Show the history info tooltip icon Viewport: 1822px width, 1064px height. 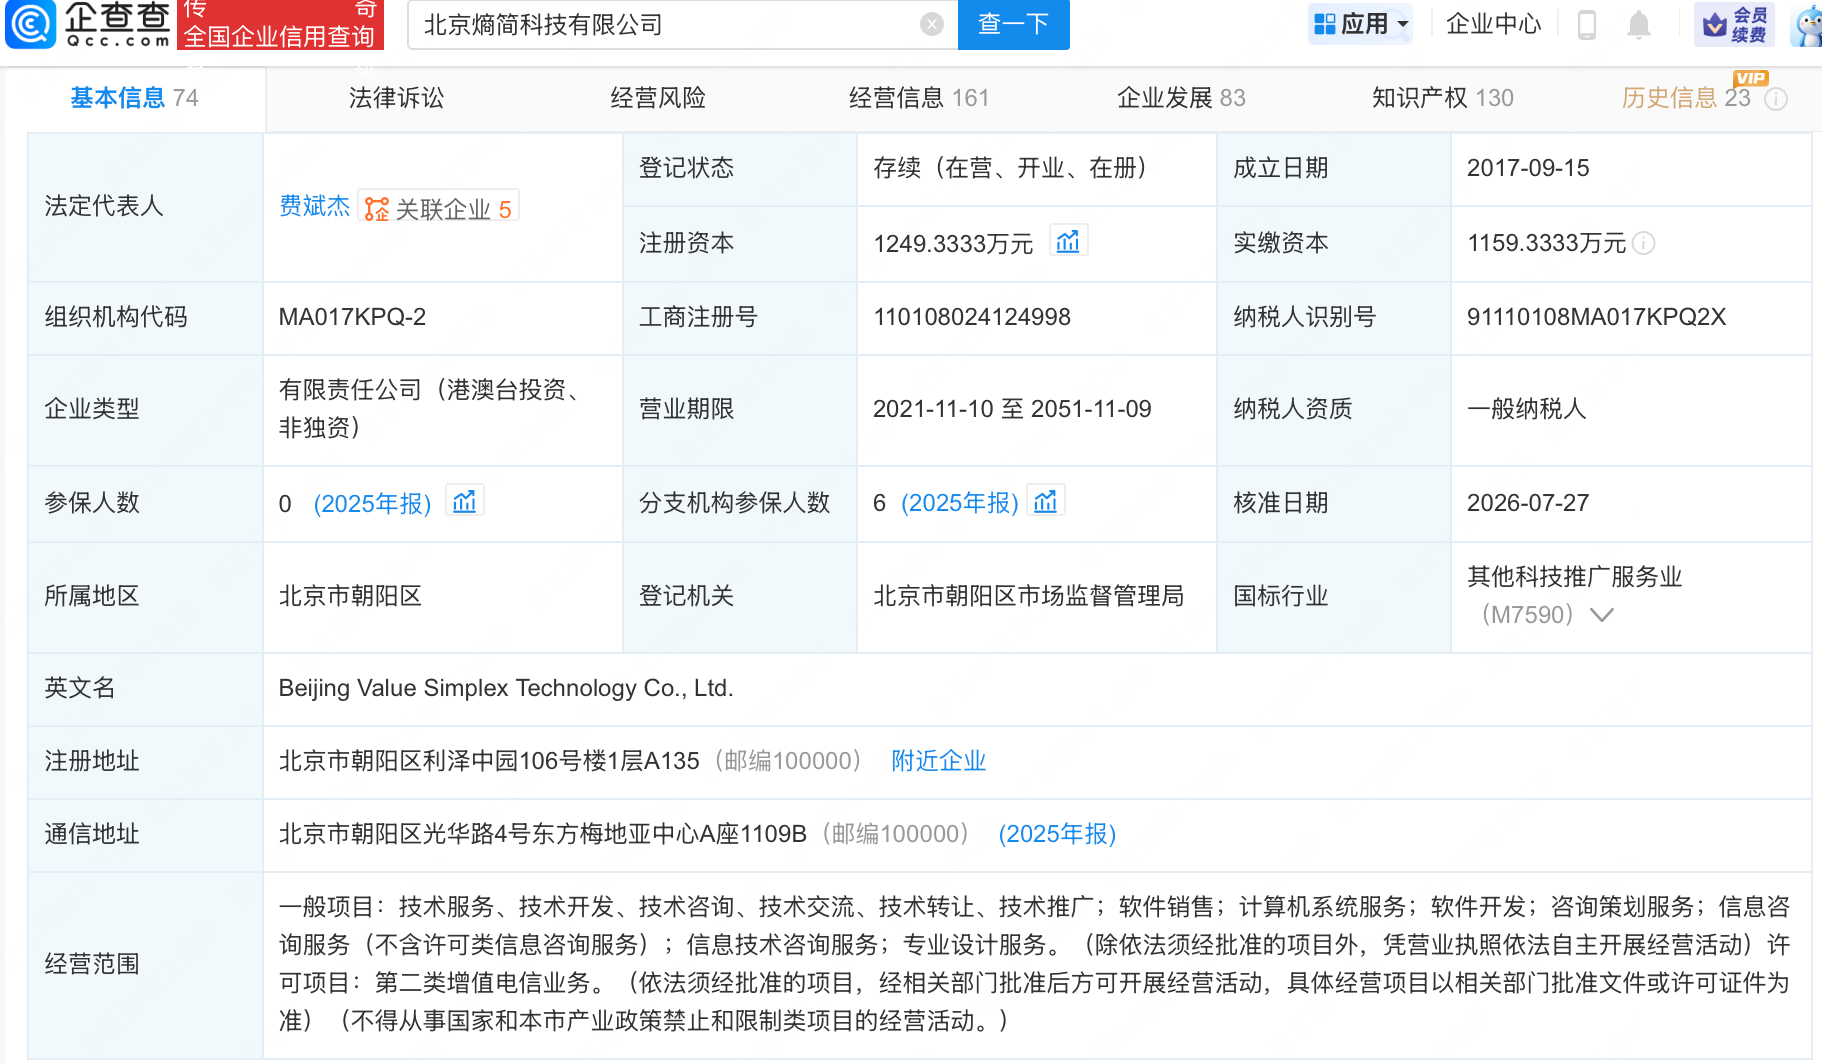[1776, 99]
